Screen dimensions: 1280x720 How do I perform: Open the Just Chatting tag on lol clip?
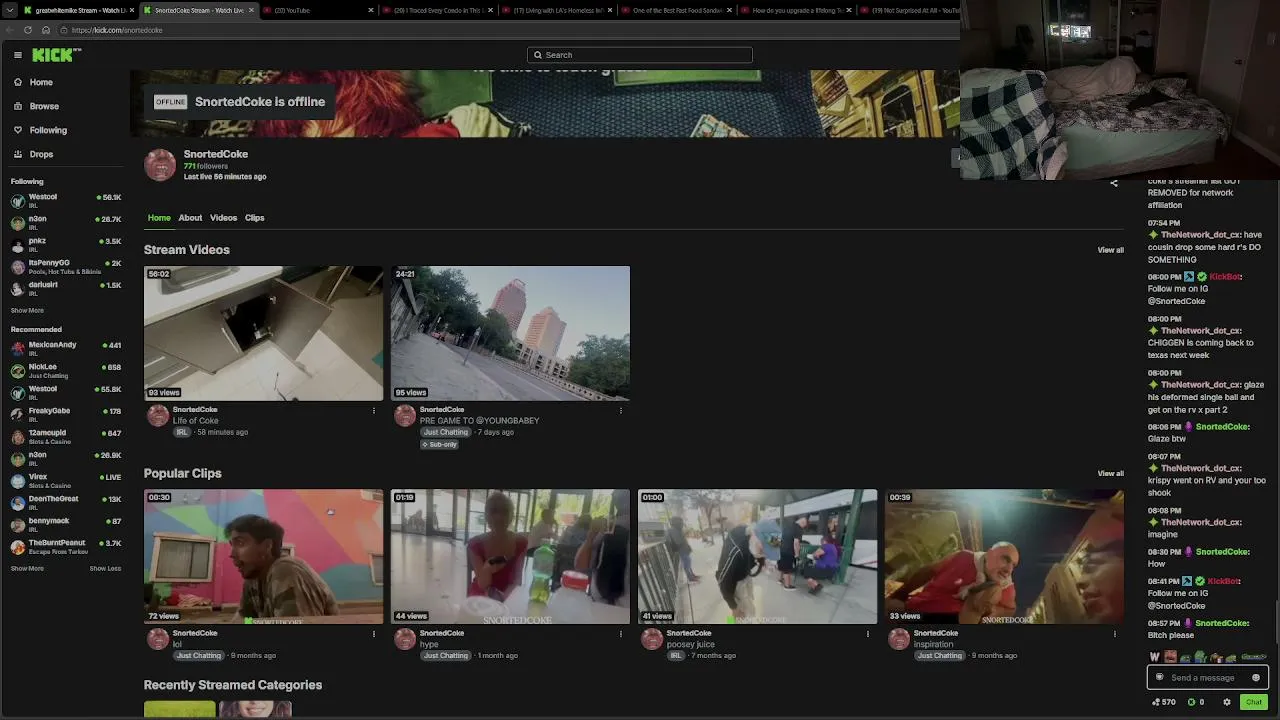(199, 656)
